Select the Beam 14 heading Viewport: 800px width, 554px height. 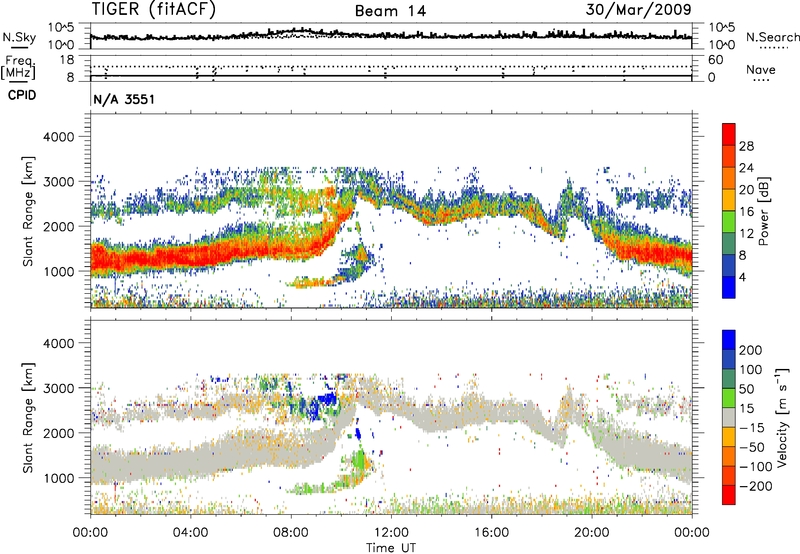tap(390, 11)
